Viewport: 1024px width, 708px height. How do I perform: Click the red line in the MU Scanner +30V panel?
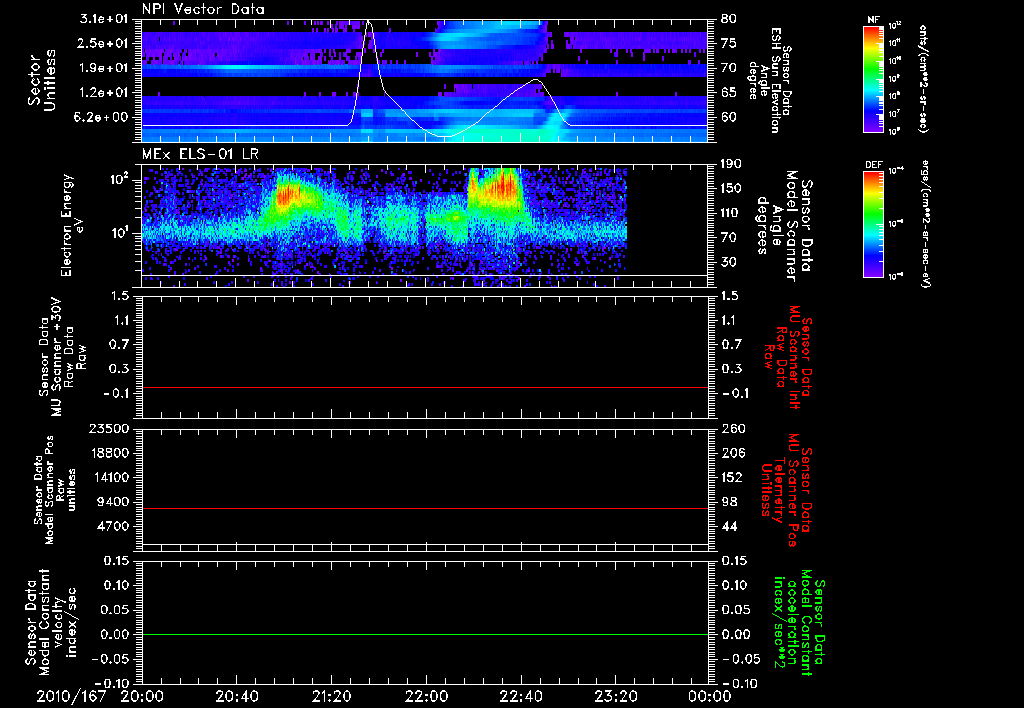click(425, 388)
